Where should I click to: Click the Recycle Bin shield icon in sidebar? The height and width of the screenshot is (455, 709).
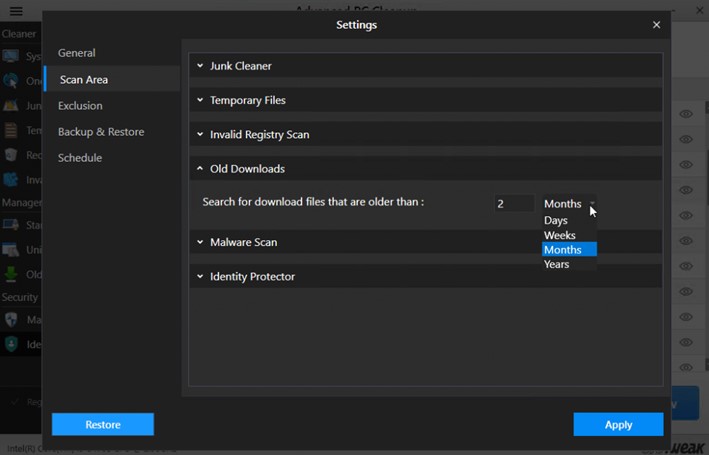point(10,155)
